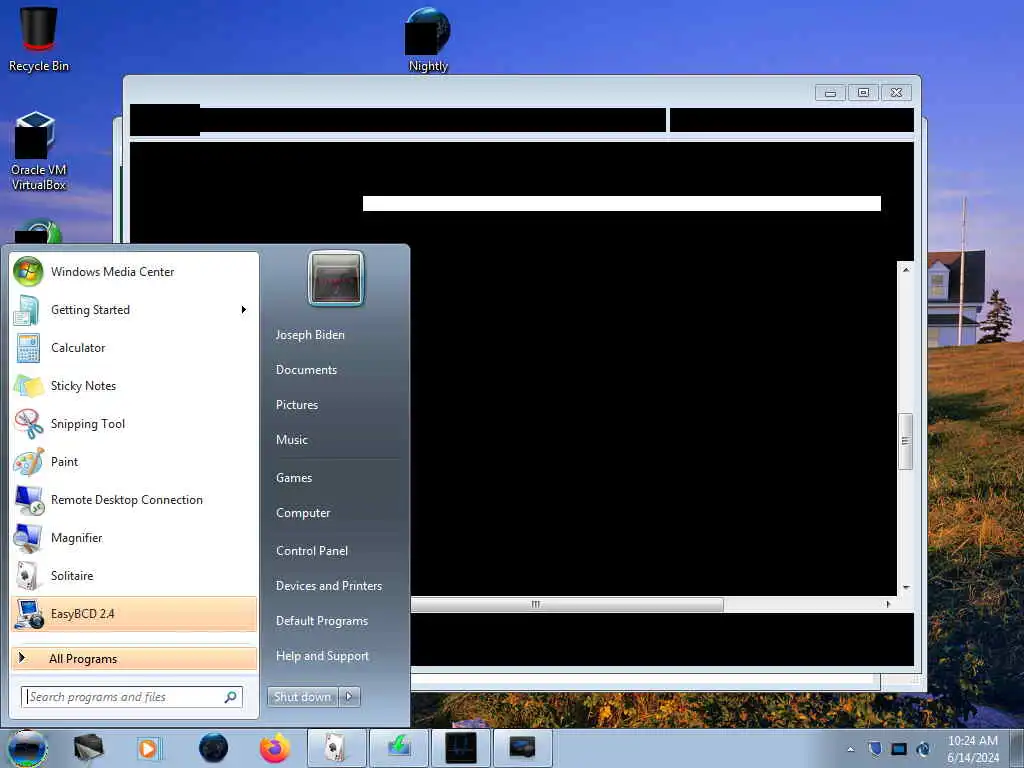Viewport: 1024px width, 768px height.
Task: Click the search magnifier icon in Start menu
Action: point(231,697)
